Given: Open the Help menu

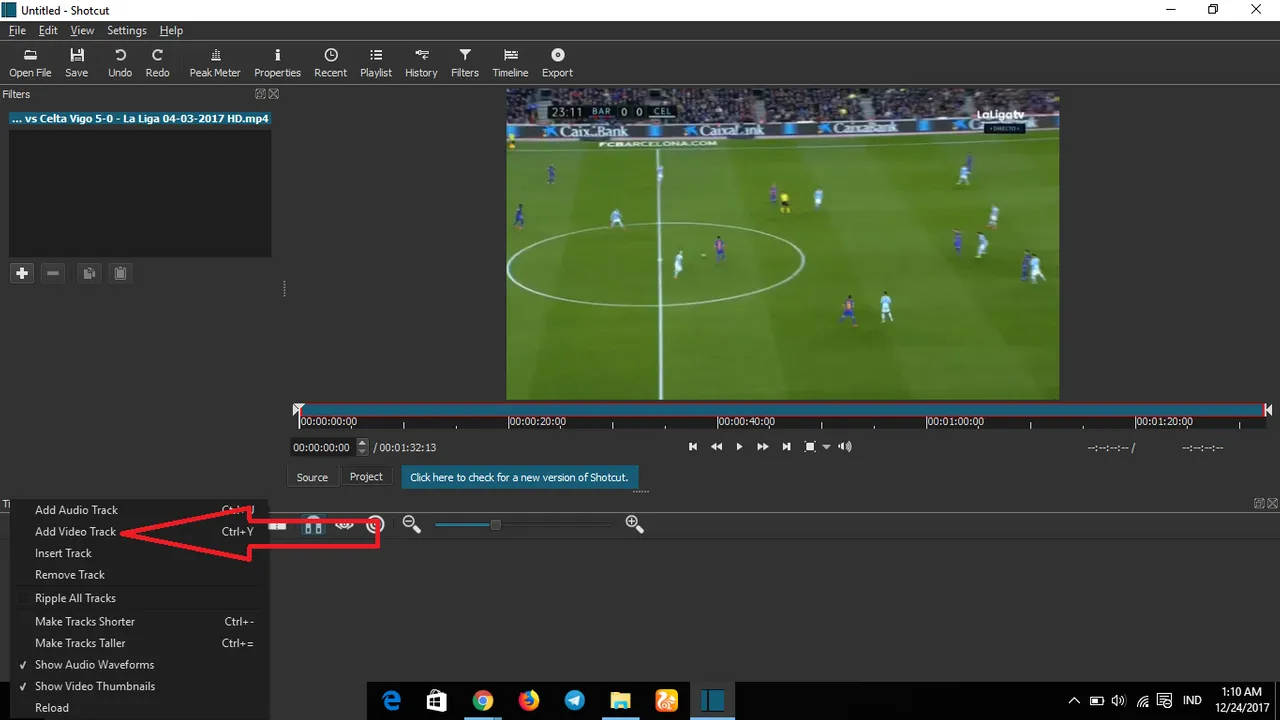Looking at the screenshot, I should click(171, 31).
